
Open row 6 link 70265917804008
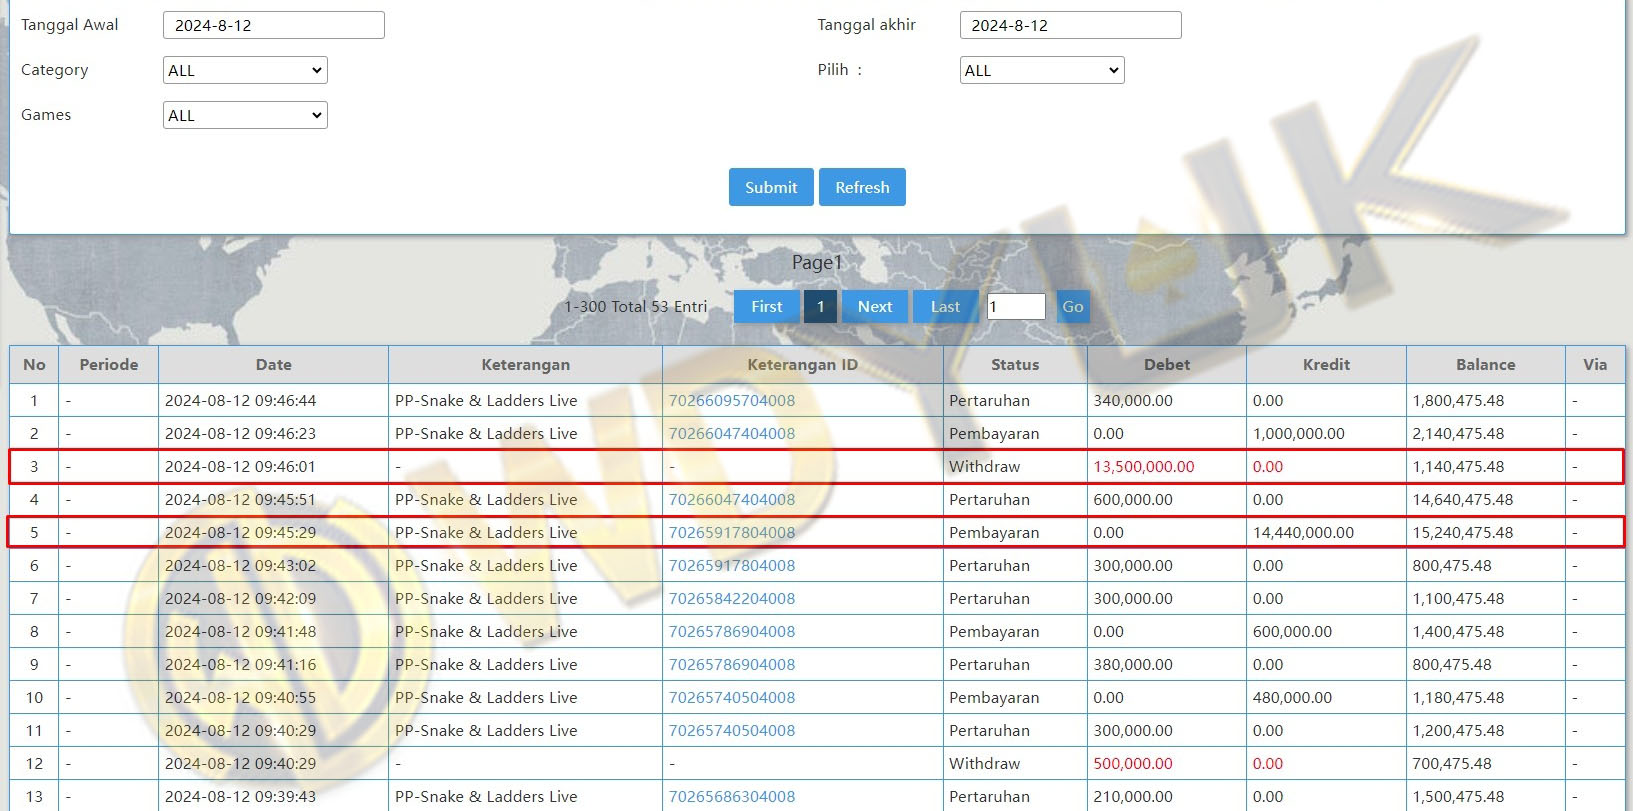(732, 565)
